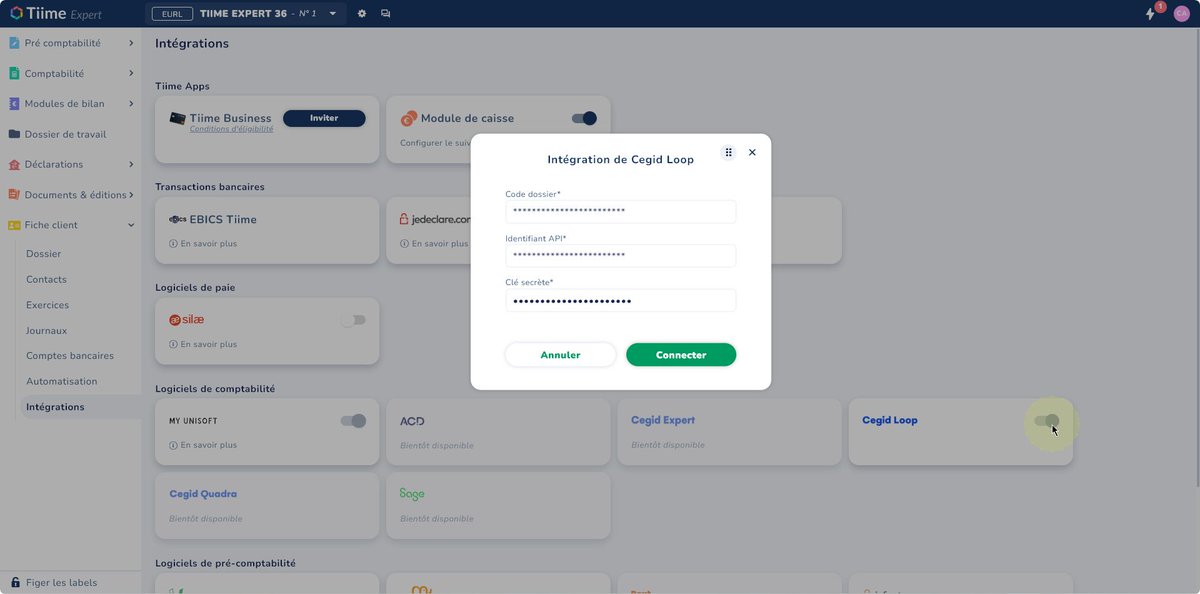Focus the Clé secrète field
Viewport: 1200px width, 594px height.
[620, 301]
